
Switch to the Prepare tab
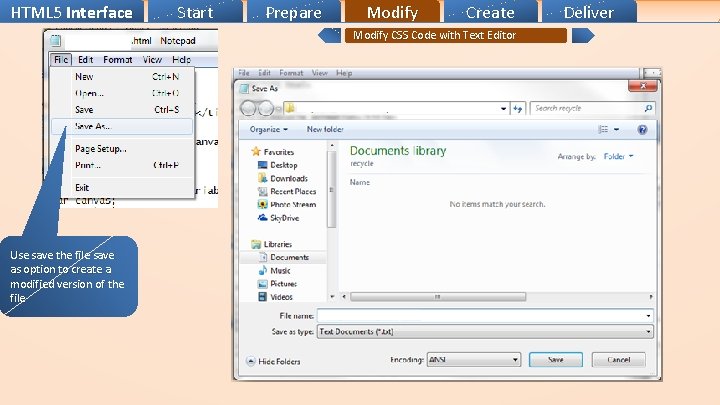(294, 11)
